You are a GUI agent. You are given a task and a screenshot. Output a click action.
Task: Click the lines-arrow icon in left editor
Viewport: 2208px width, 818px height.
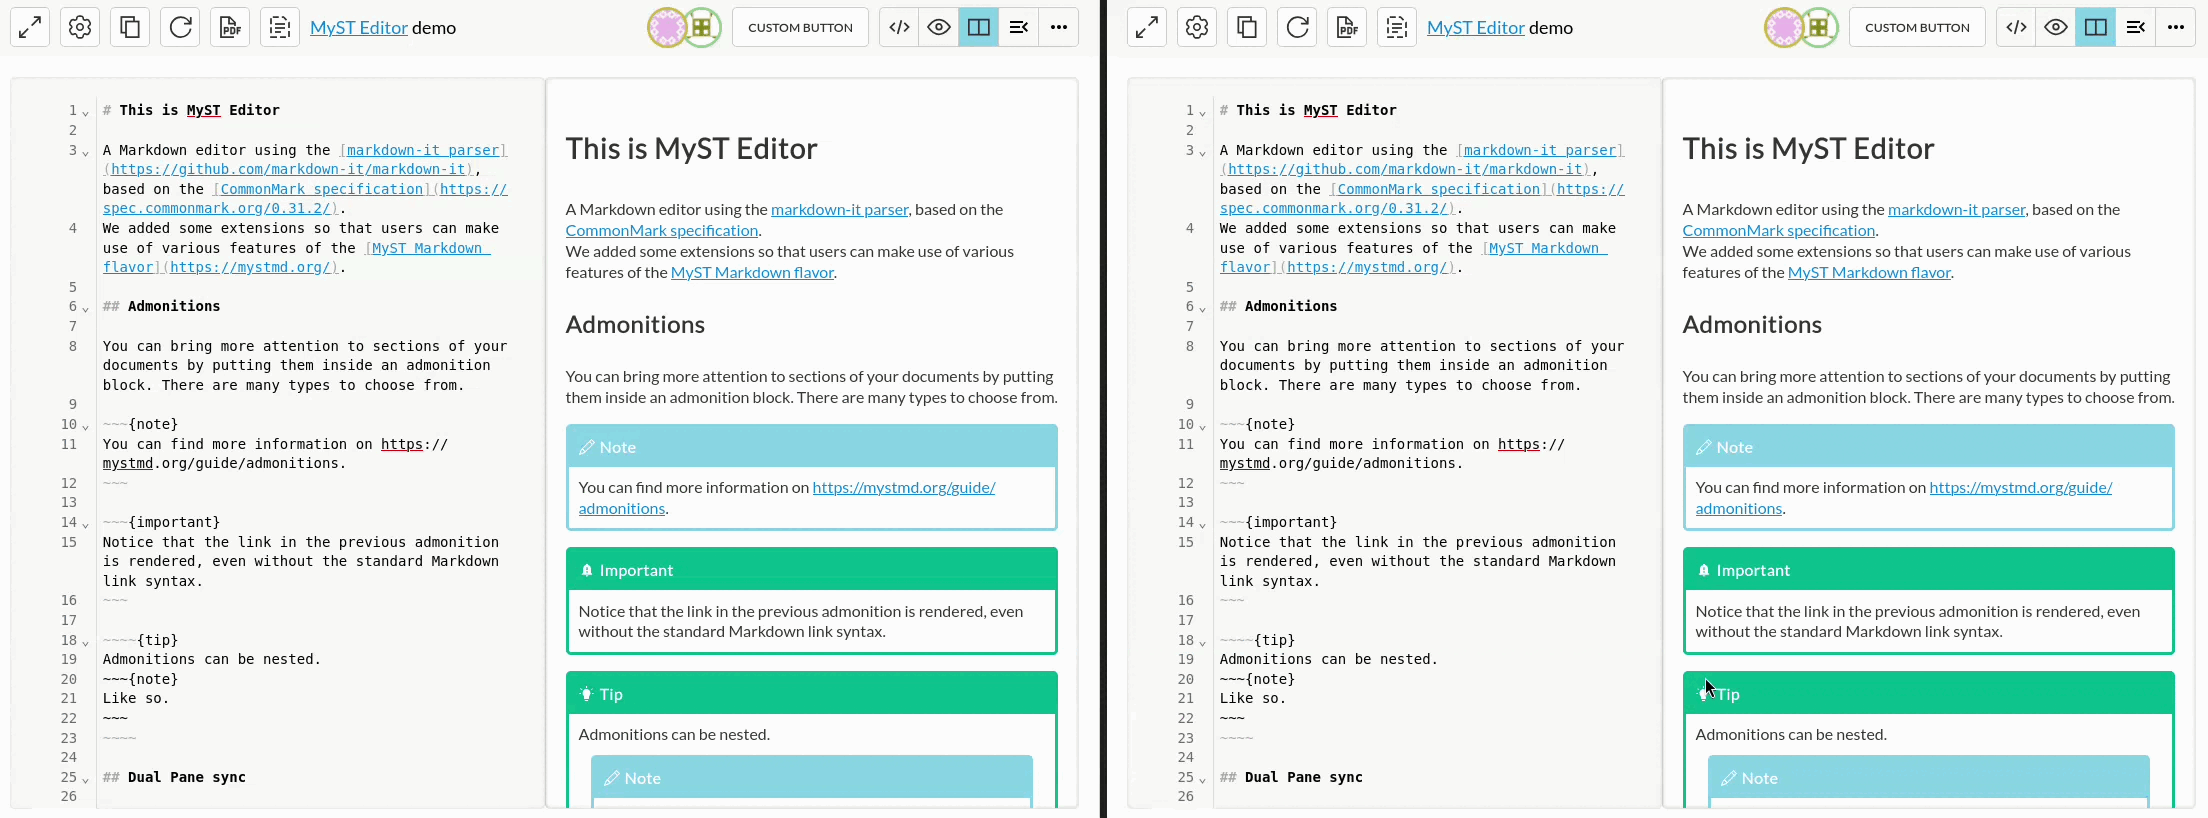point(1019,27)
